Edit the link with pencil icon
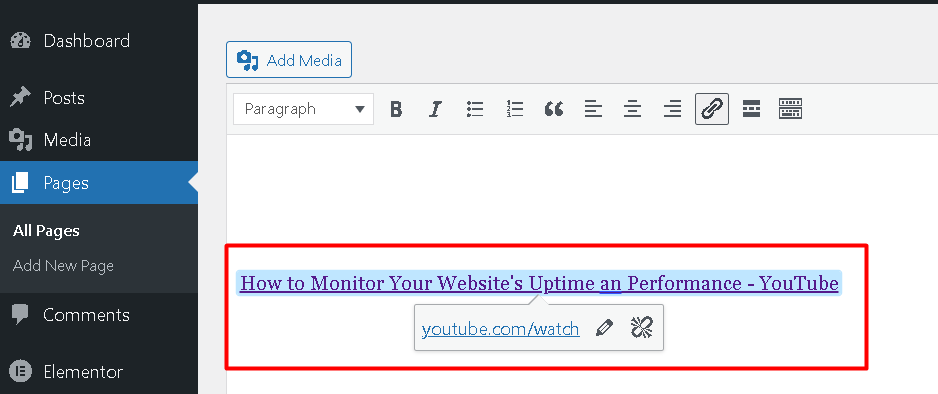The image size is (938, 394). [x=605, y=328]
